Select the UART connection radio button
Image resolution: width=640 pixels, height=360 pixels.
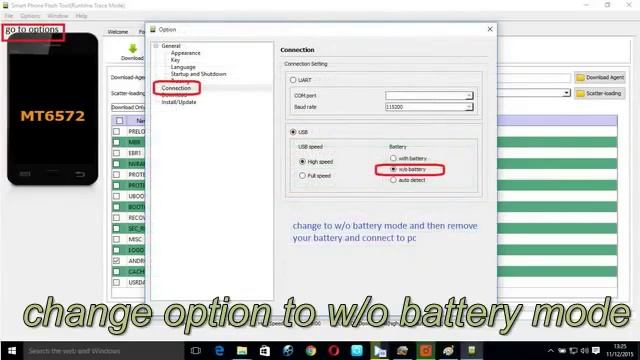293,80
